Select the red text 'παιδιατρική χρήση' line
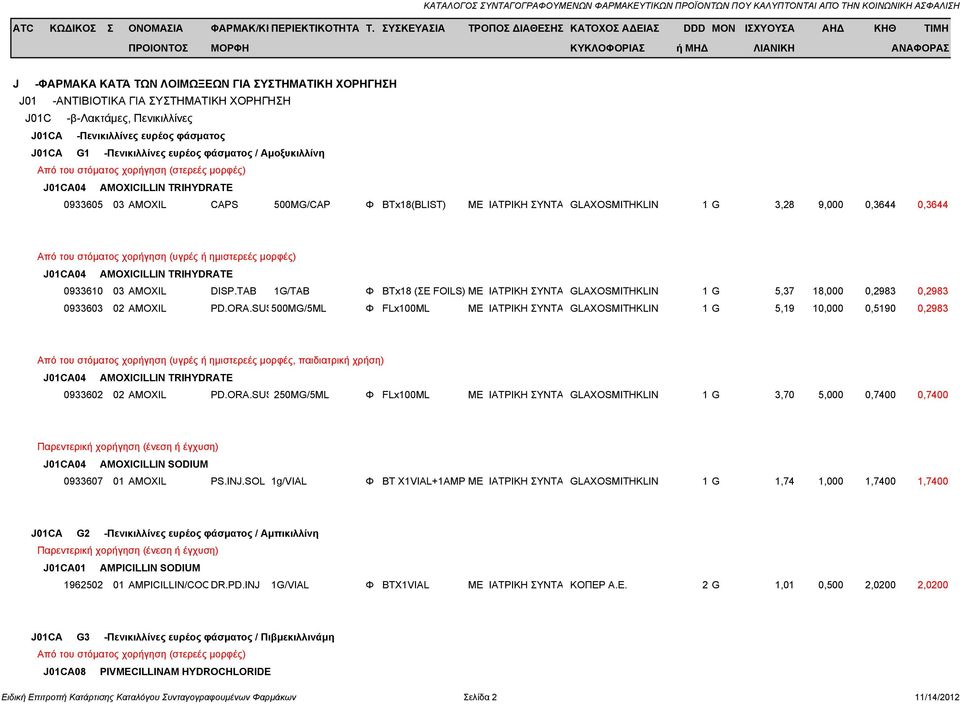960x704 pixels. [211, 361]
